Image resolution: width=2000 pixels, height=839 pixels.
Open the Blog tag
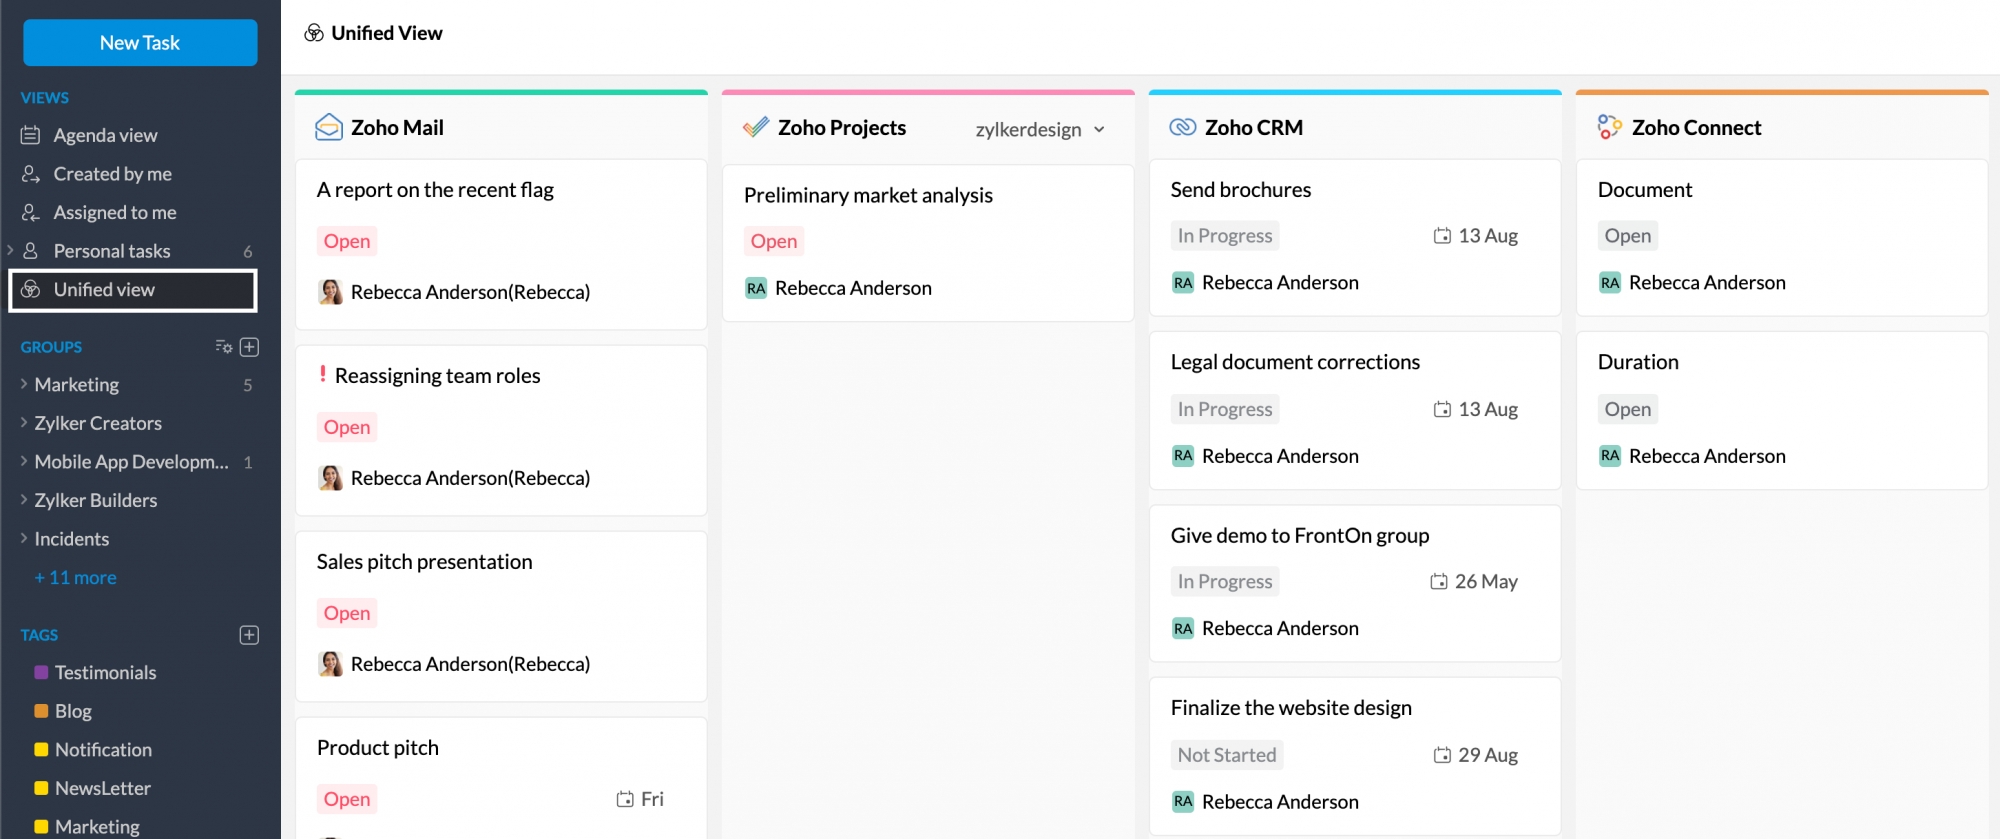[x=73, y=711]
